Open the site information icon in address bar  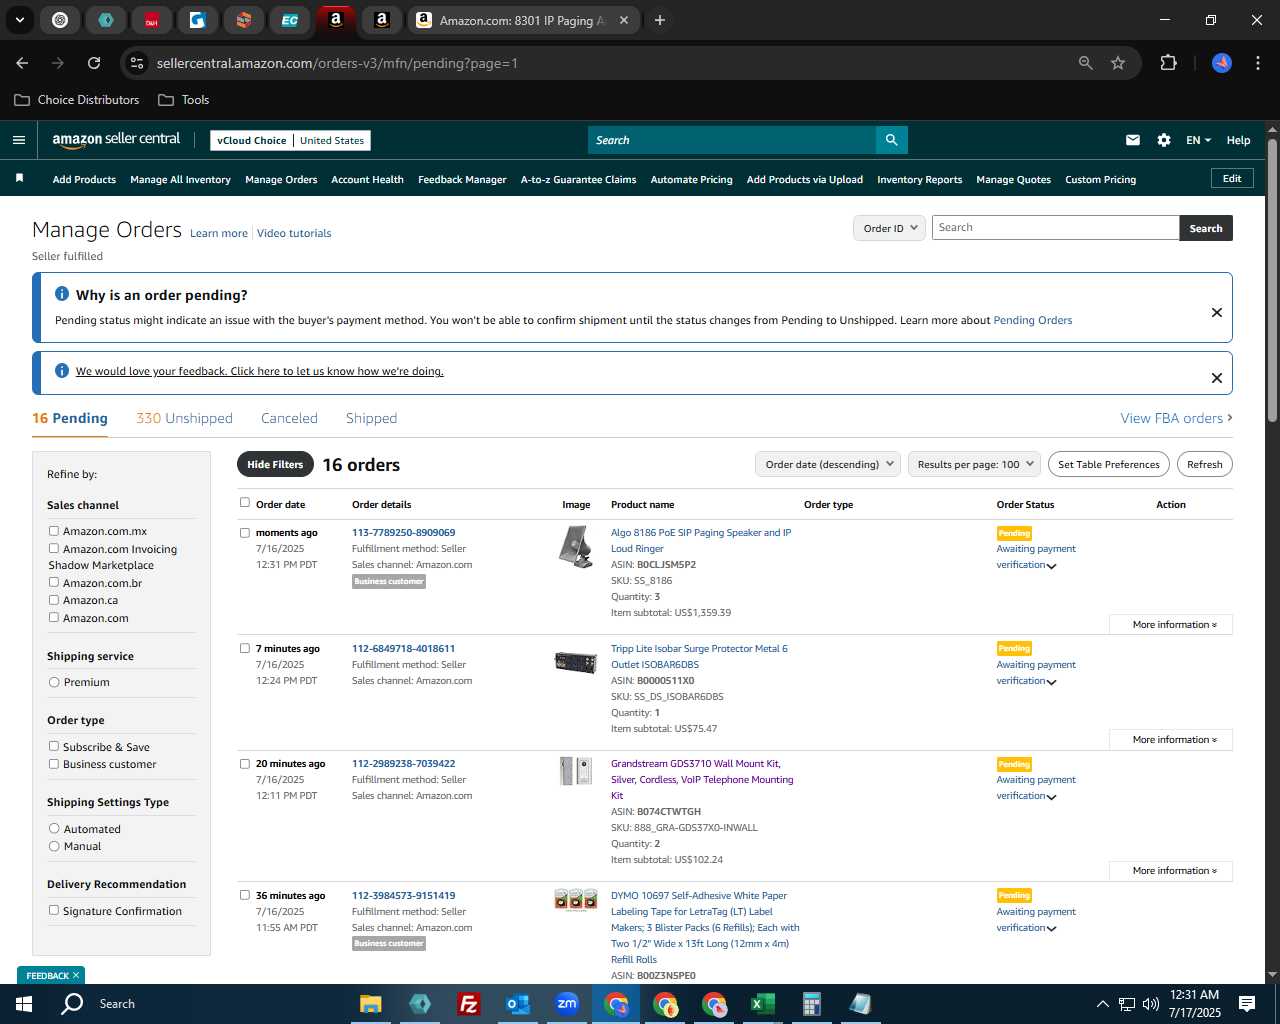coord(137,63)
